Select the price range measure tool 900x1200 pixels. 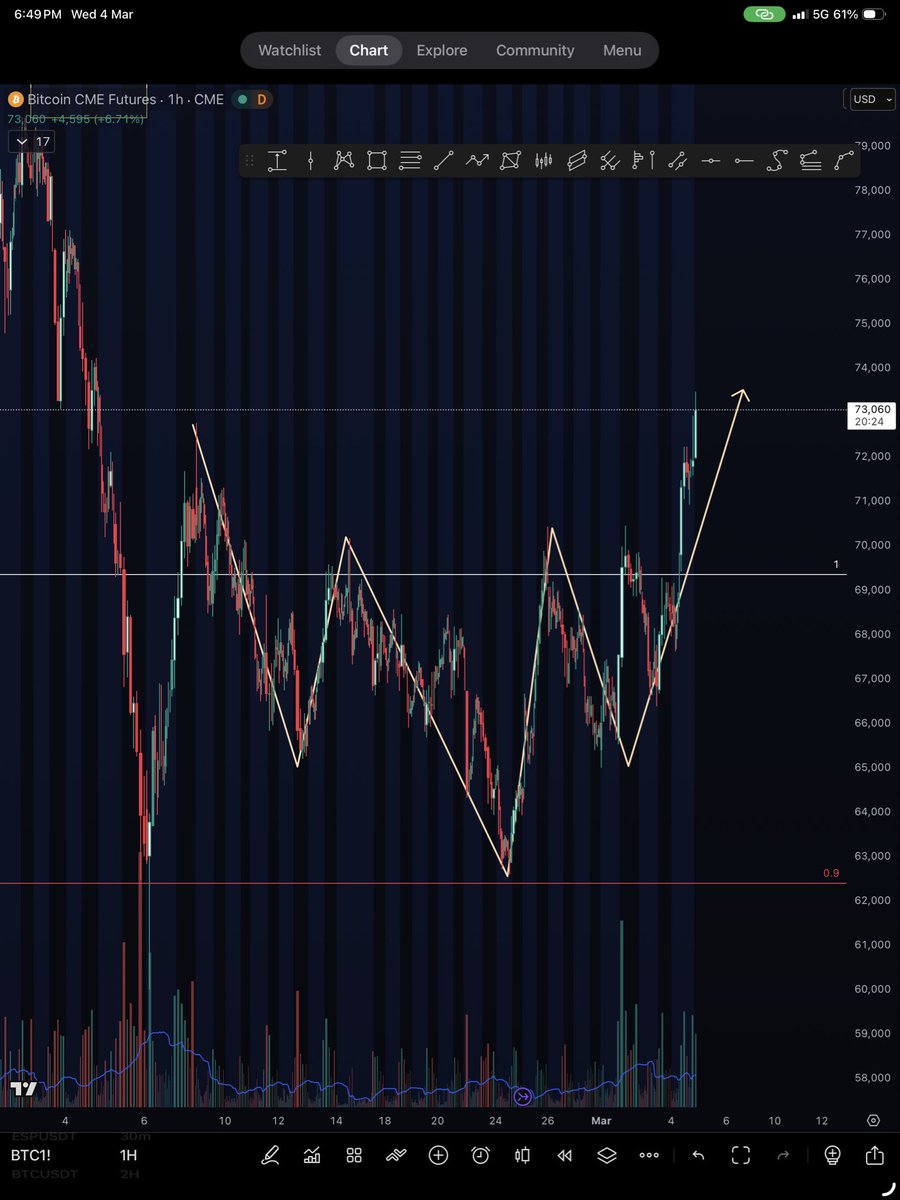(278, 160)
